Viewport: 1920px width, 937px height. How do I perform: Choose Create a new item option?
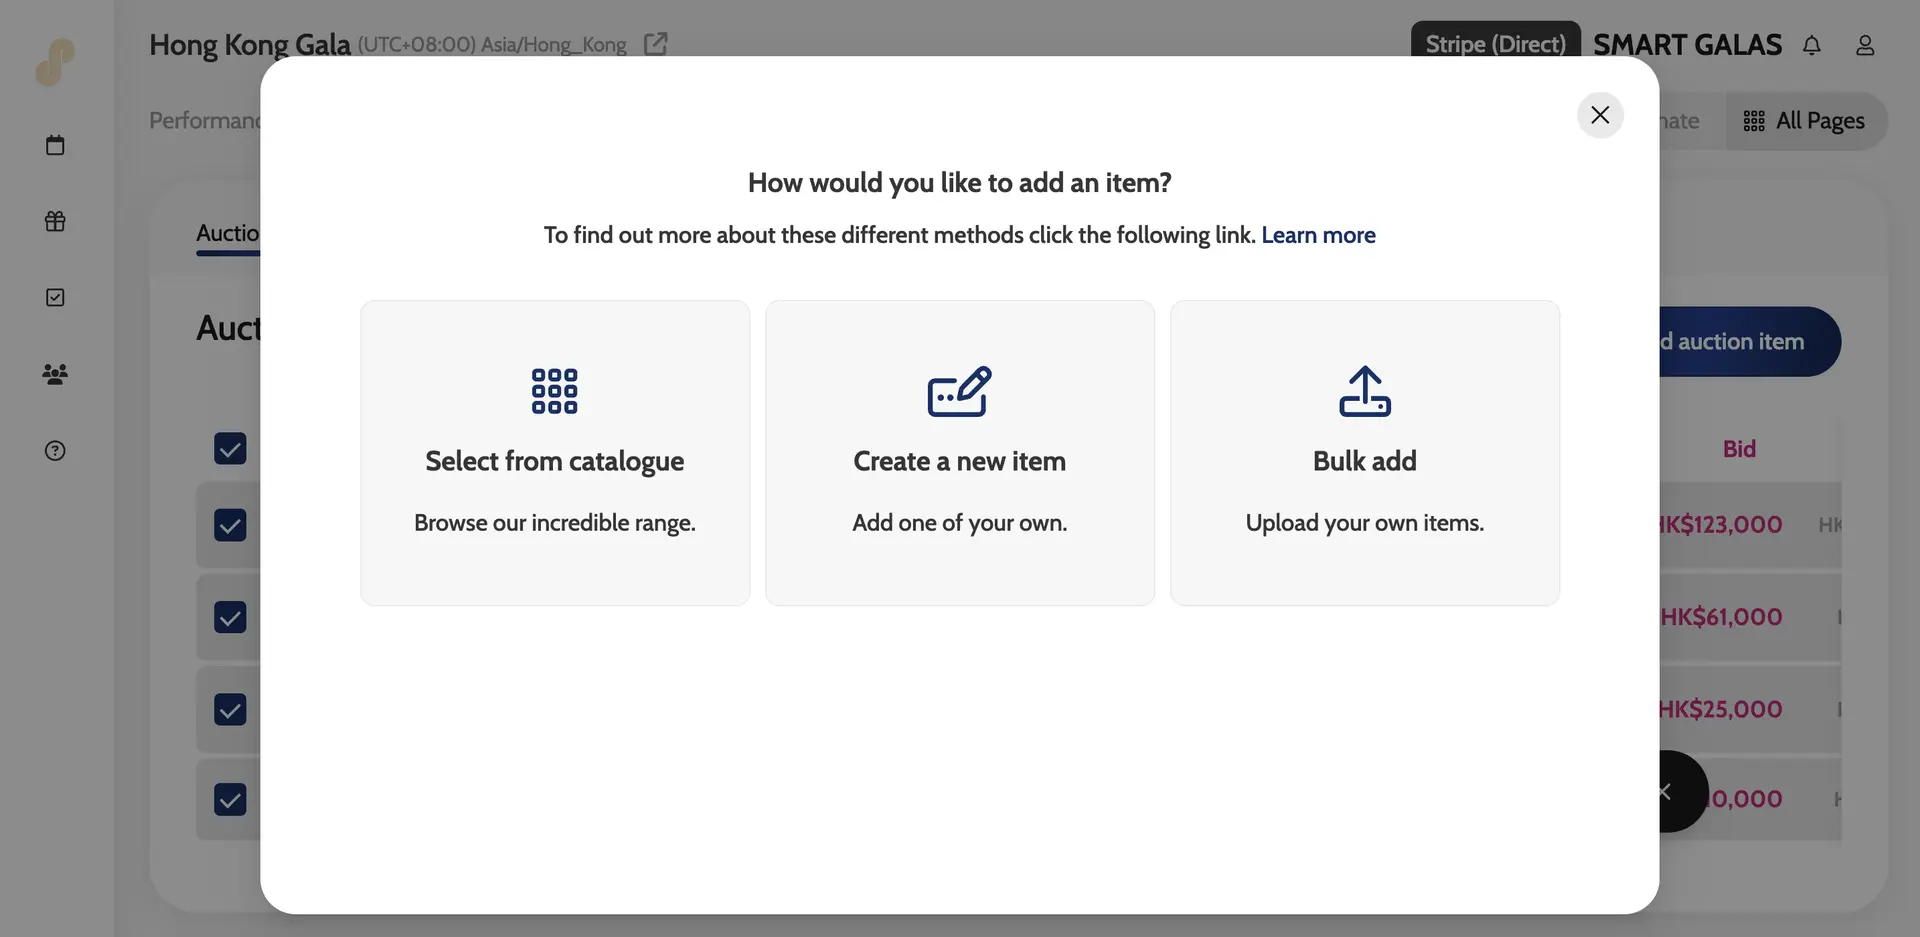pyautogui.click(x=959, y=452)
